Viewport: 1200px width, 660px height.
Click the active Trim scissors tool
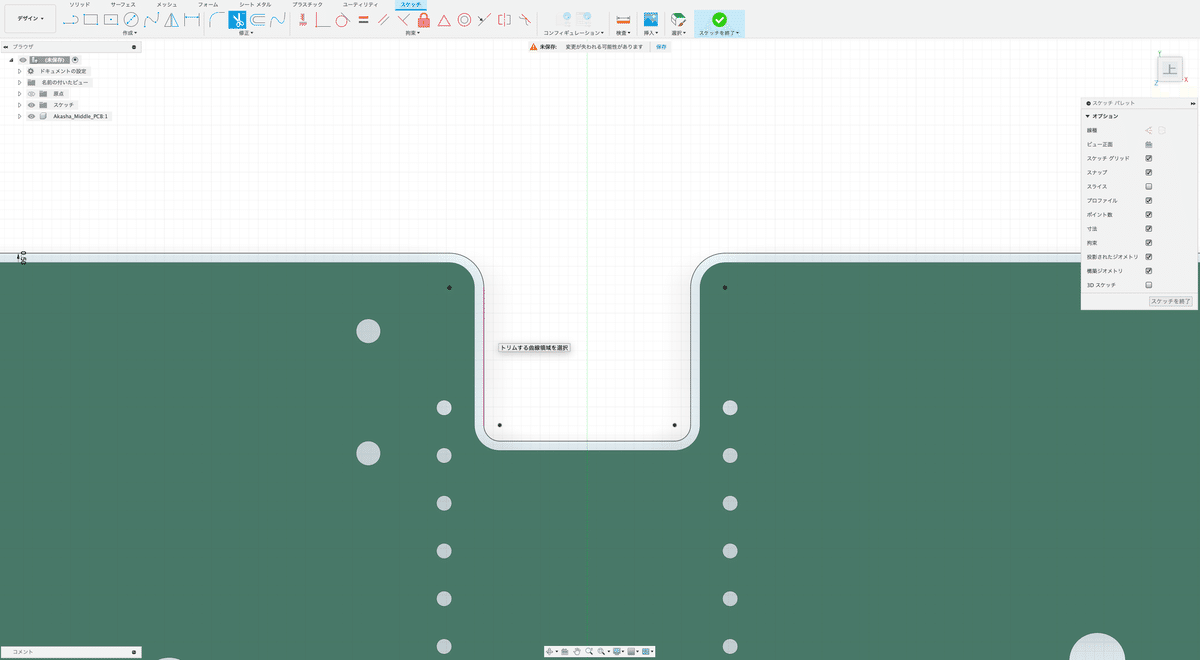pyautogui.click(x=237, y=19)
